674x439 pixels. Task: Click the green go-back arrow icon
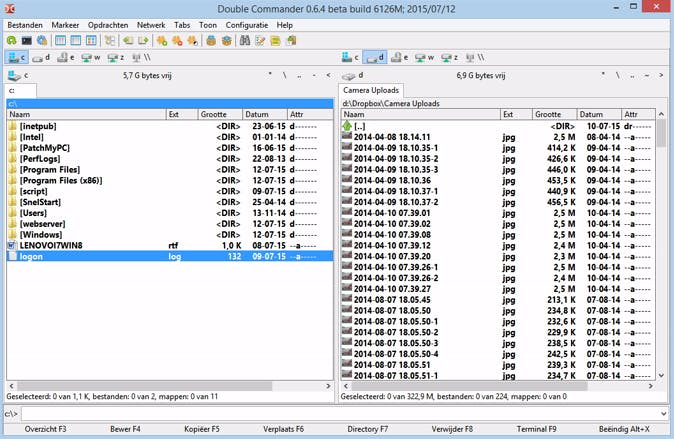tap(127, 41)
